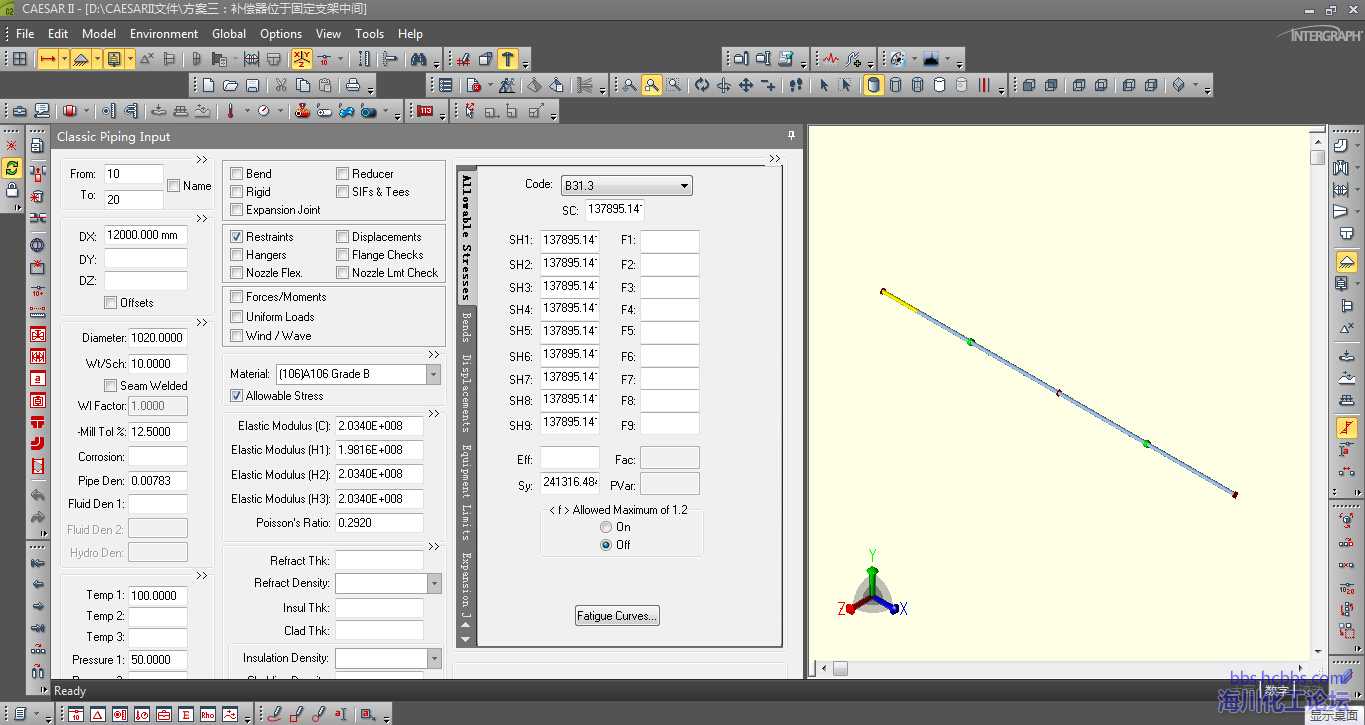Select the Off radio button
Image resolution: width=1365 pixels, height=725 pixels.
(606, 545)
